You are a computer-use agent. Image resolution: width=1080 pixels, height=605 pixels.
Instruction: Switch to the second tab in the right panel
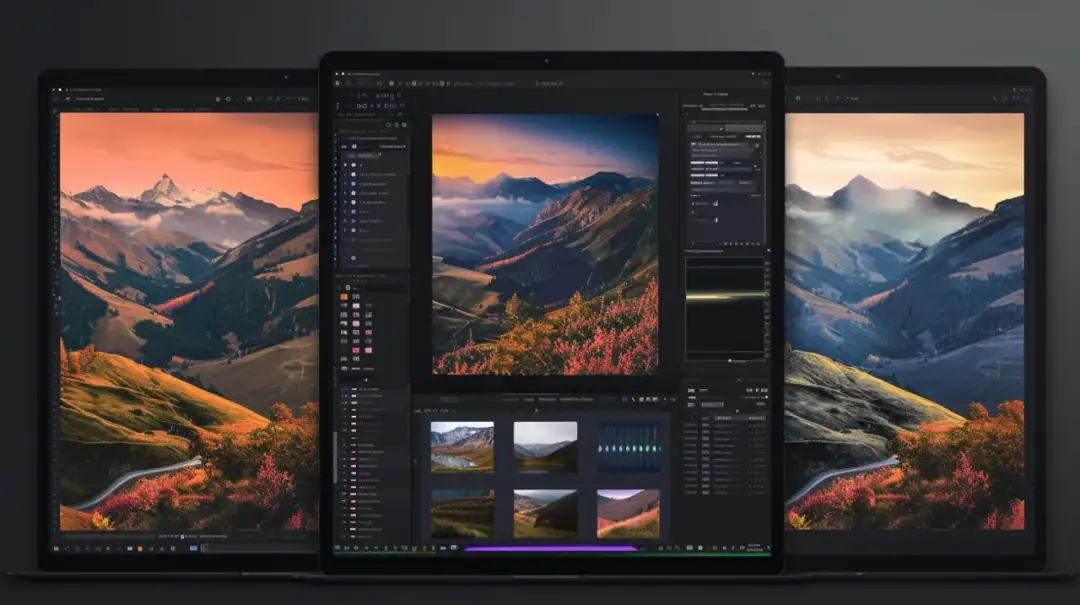(x=724, y=106)
